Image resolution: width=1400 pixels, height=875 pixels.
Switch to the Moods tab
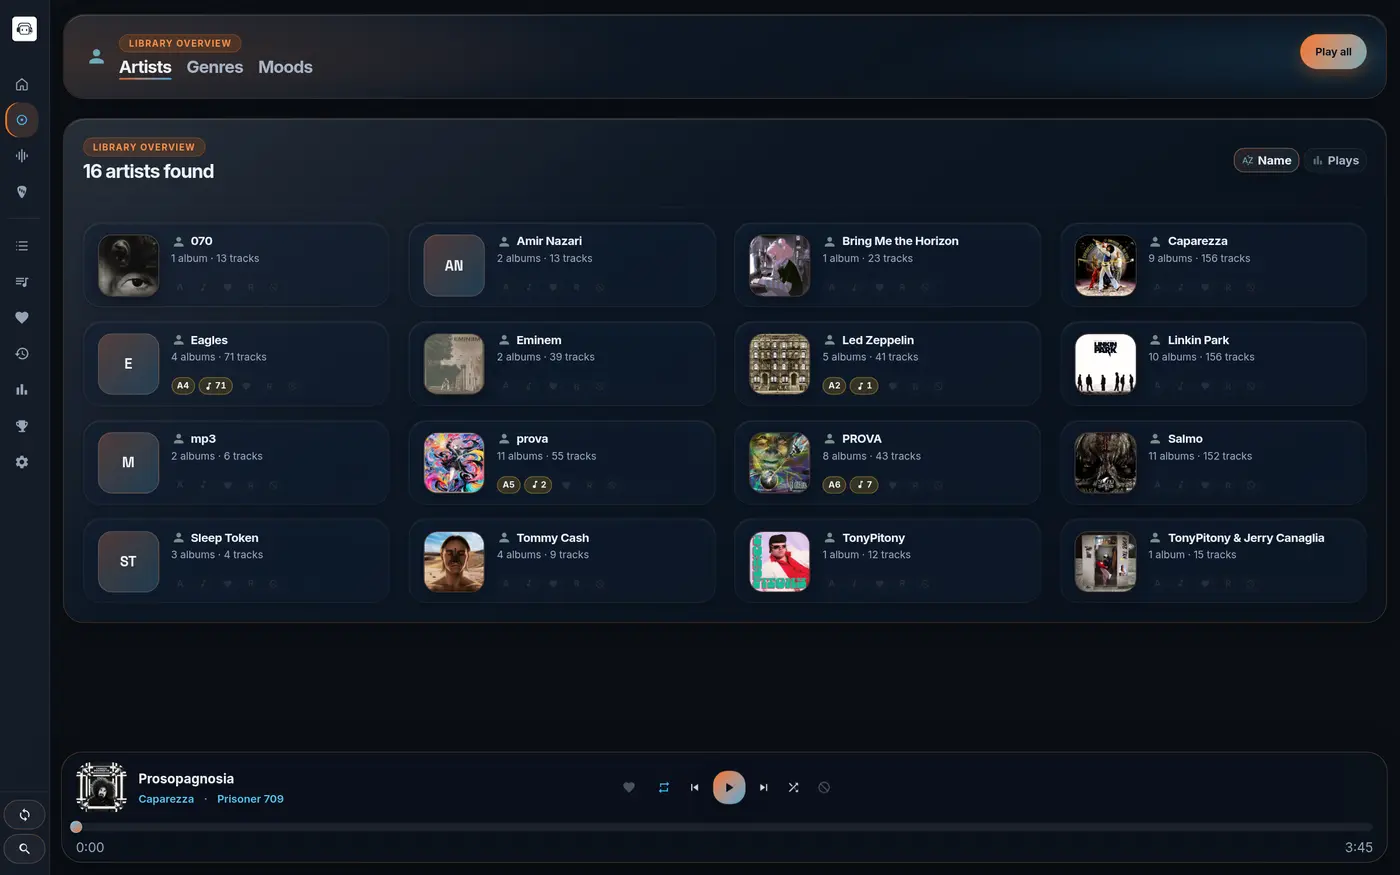tap(285, 67)
